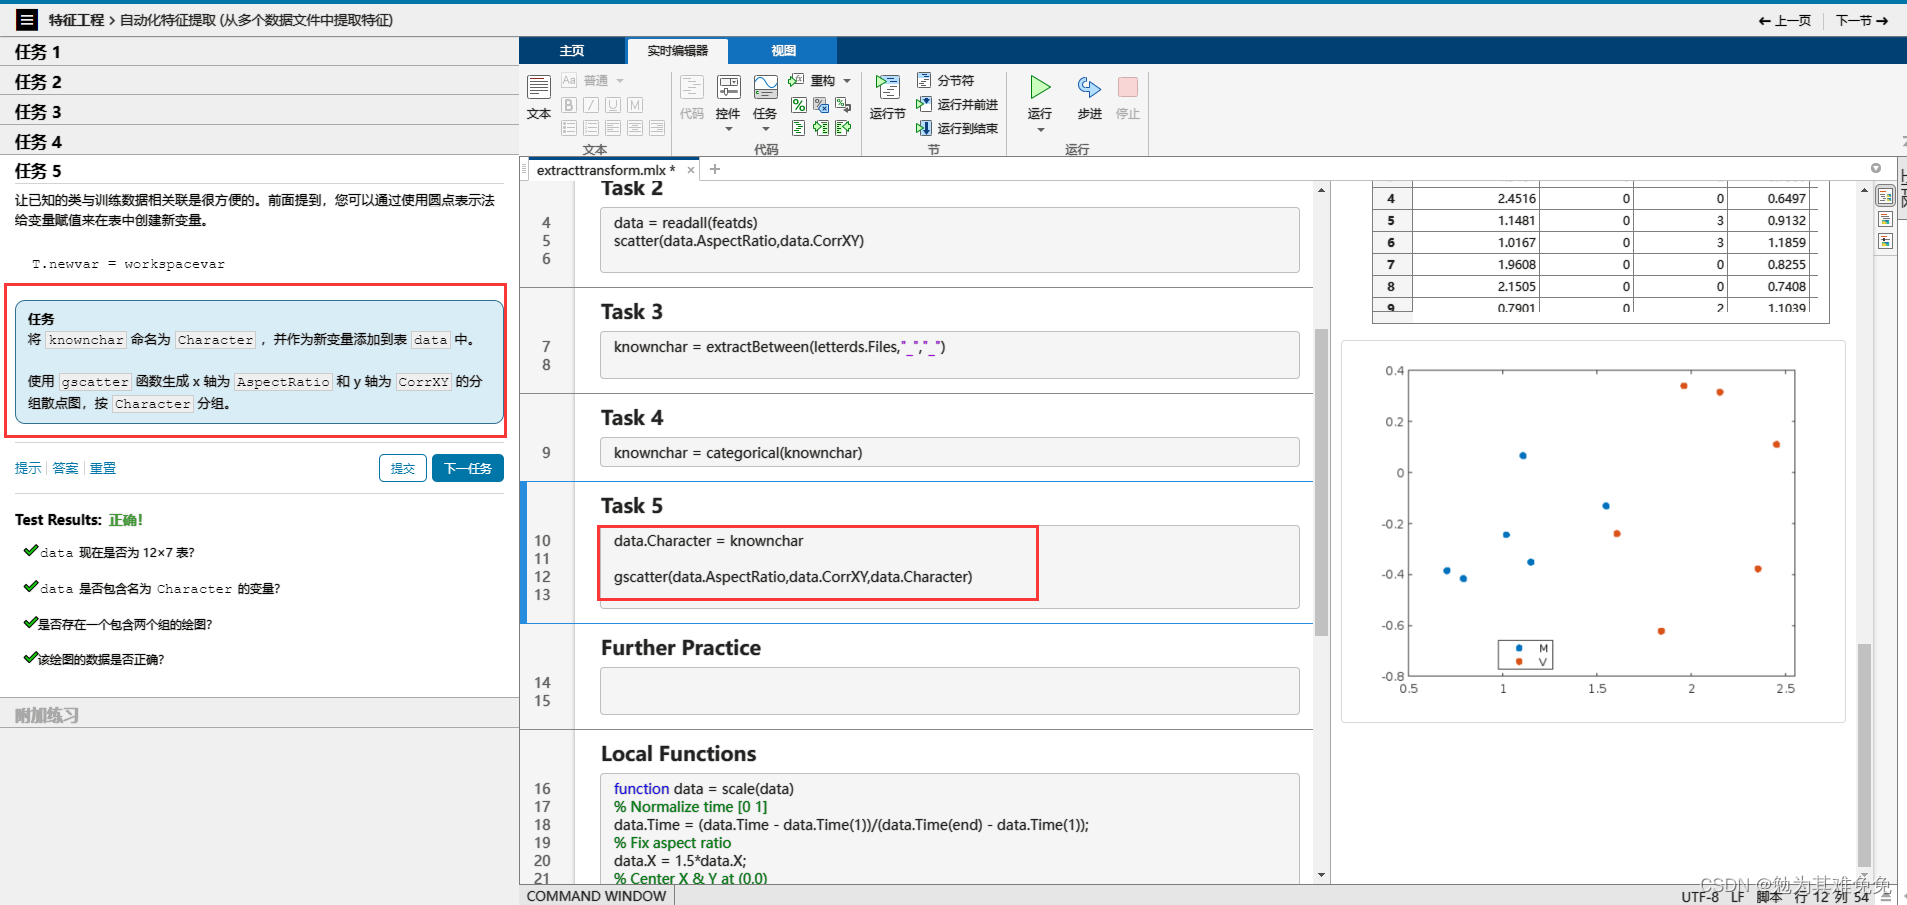Open the hamburger menu at top left
1907x905 pixels.
click(x=27, y=19)
